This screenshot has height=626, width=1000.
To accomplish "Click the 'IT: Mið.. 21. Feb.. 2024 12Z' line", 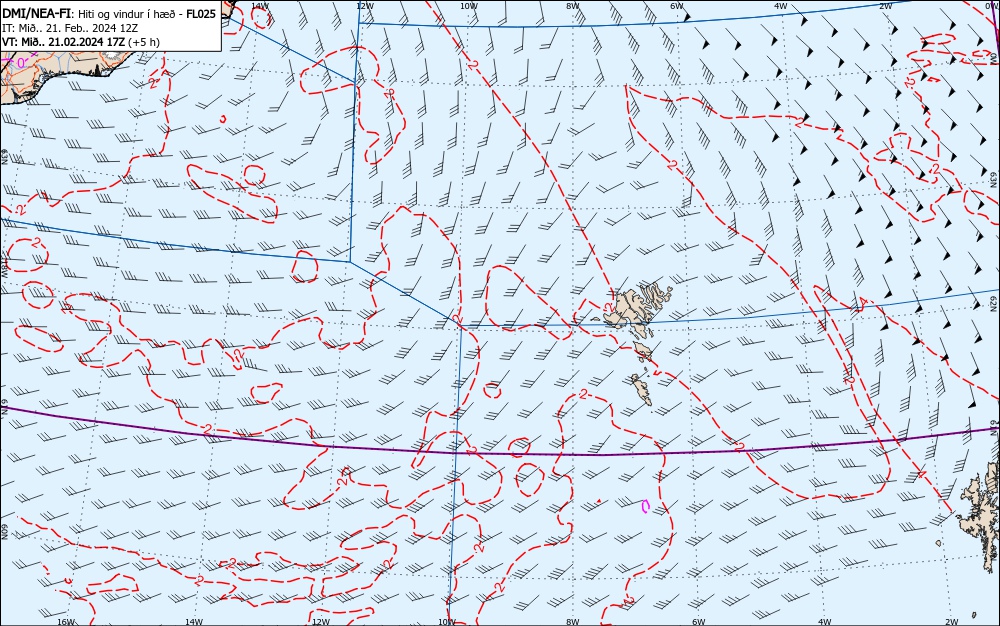I will point(70,28).
